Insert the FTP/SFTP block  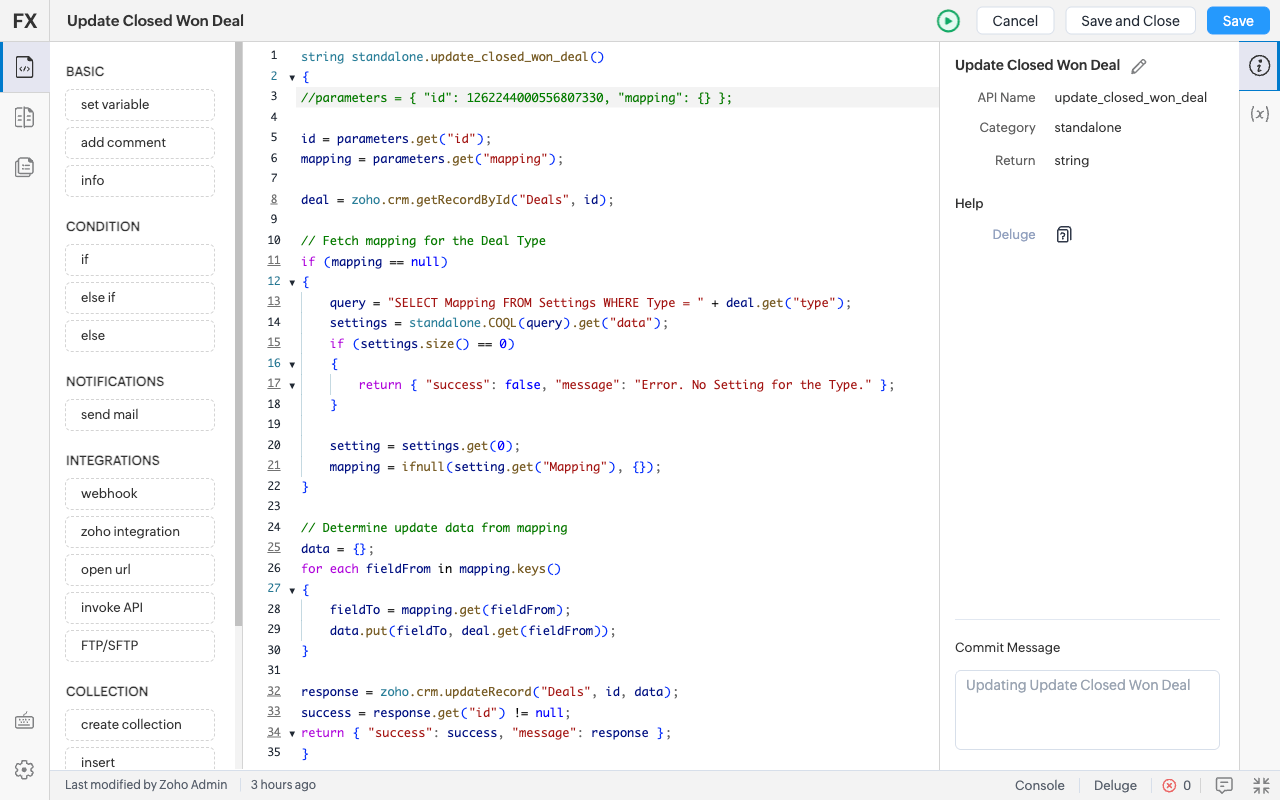point(140,646)
